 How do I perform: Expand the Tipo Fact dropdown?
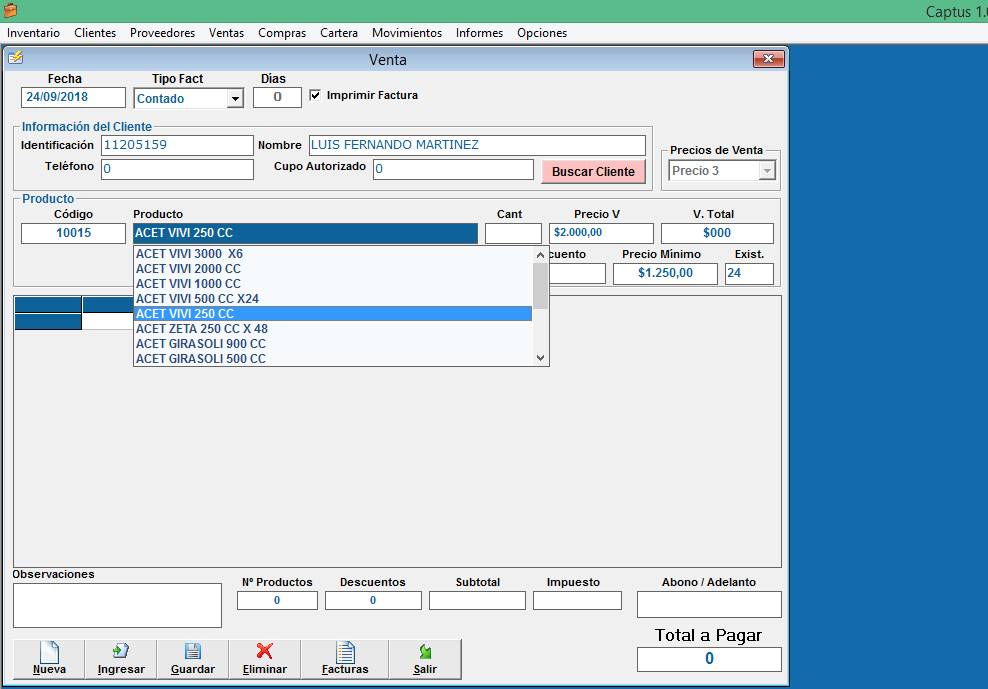click(235, 99)
